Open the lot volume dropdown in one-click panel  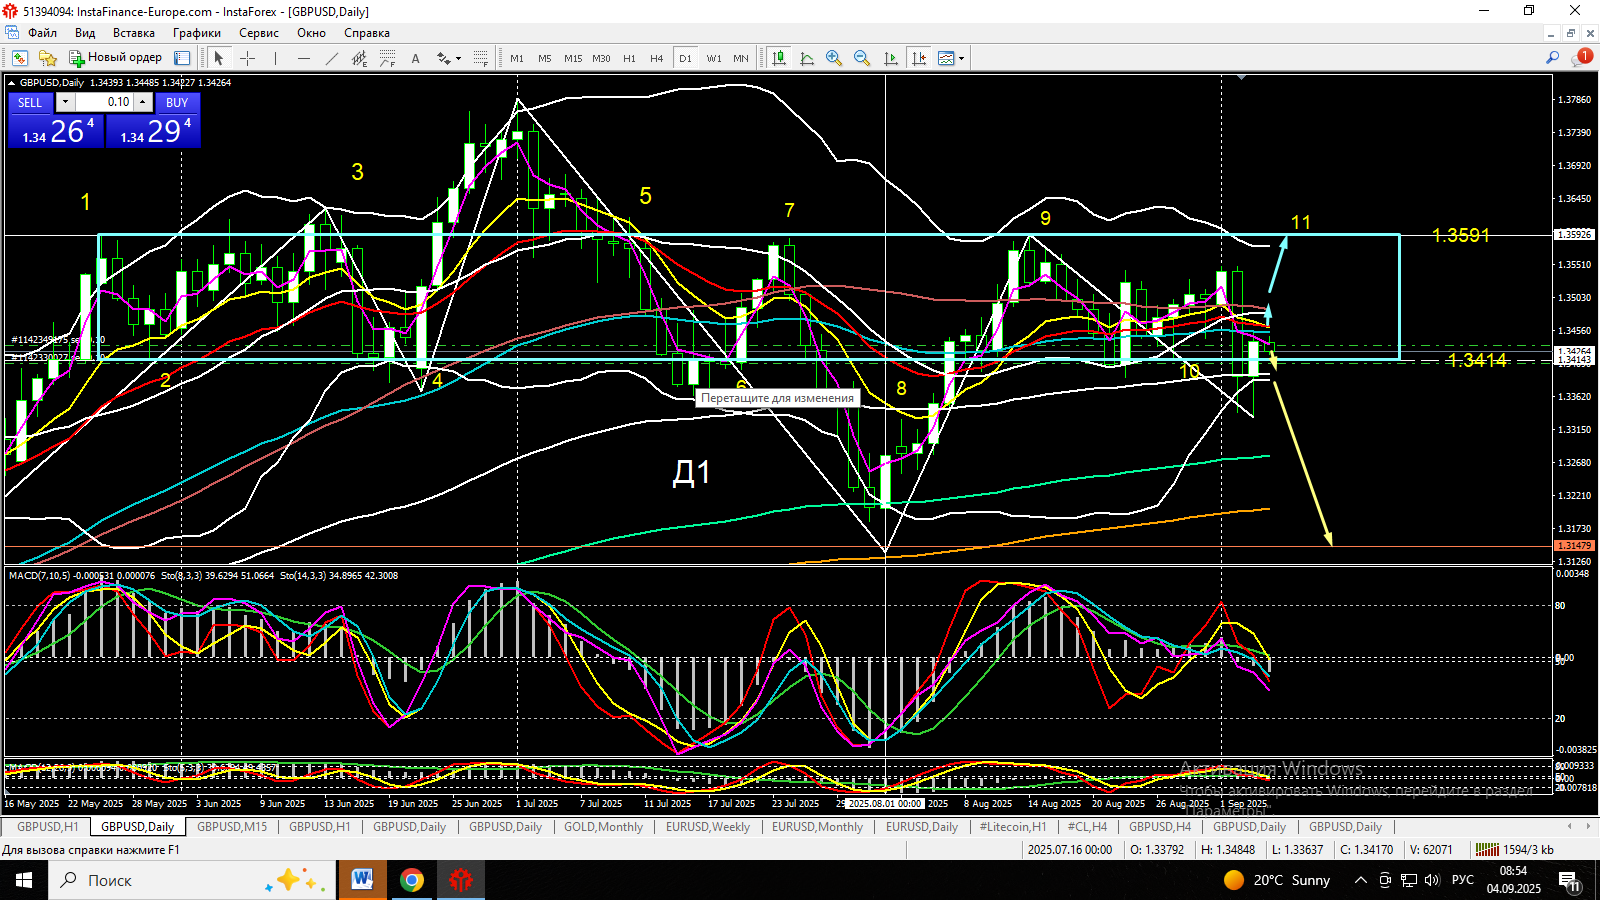coord(65,102)
